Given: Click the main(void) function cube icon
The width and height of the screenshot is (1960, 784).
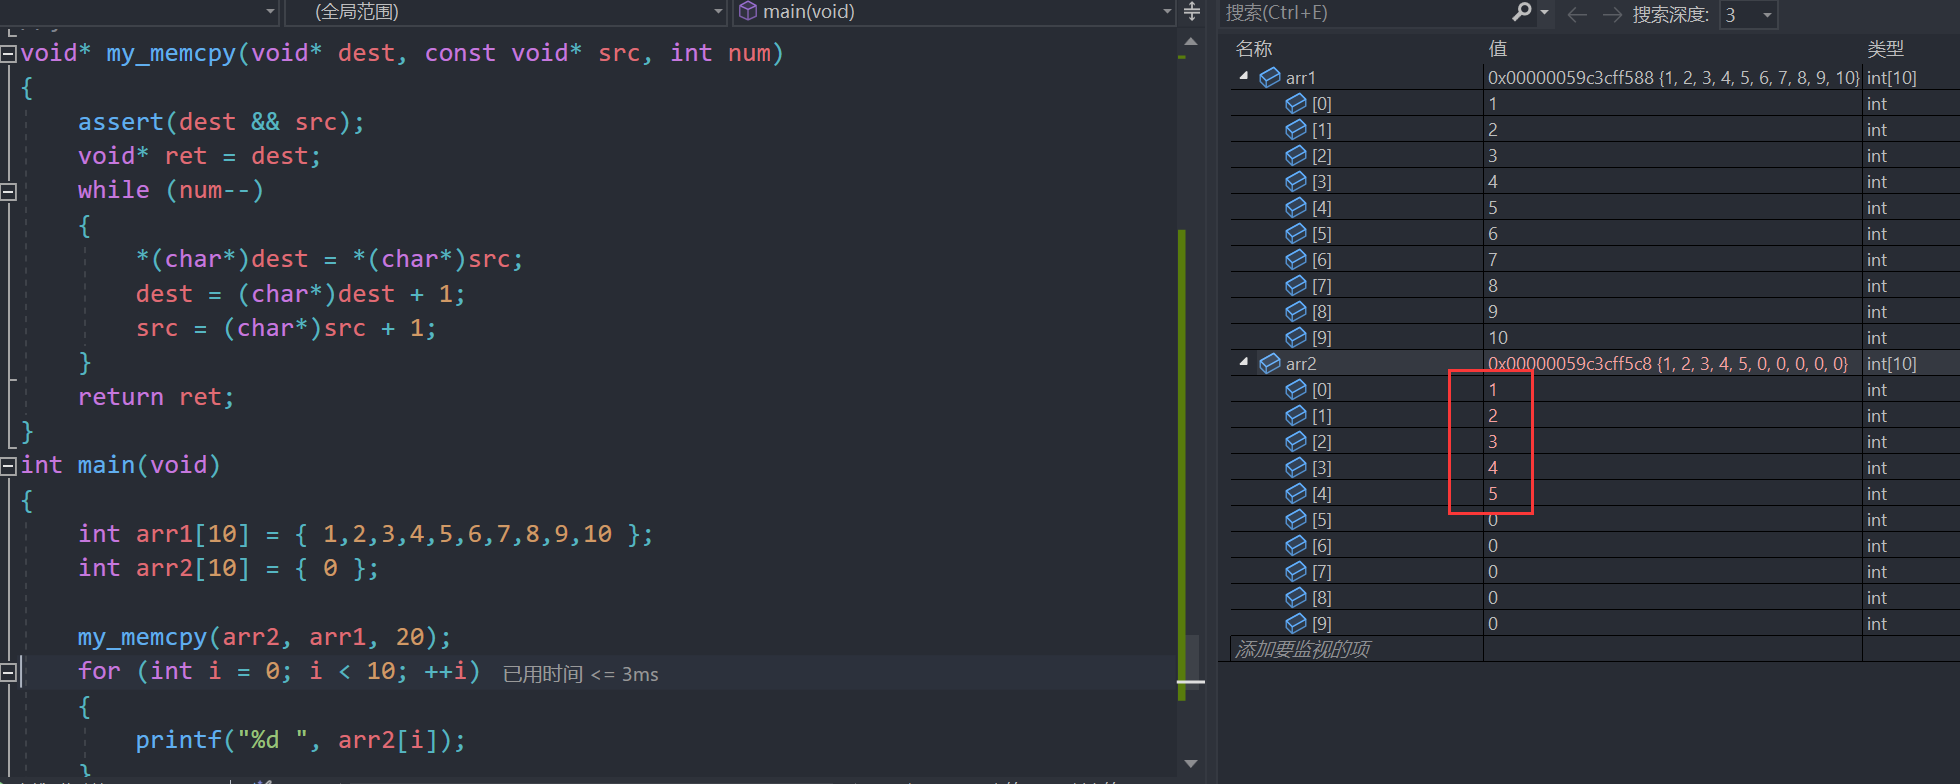Looking at the screenshot, I should coord(747,11).
